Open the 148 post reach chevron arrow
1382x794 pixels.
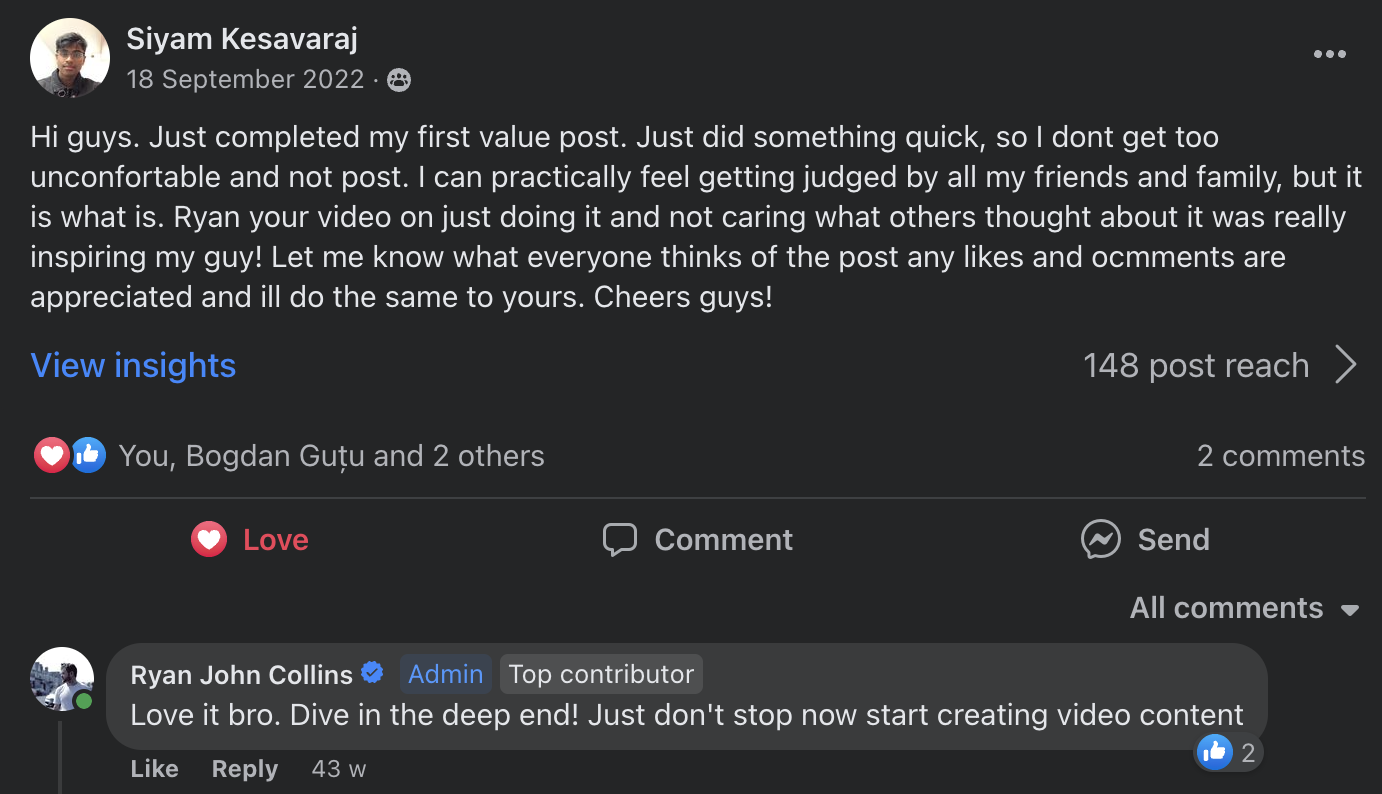click(1346, 366)
